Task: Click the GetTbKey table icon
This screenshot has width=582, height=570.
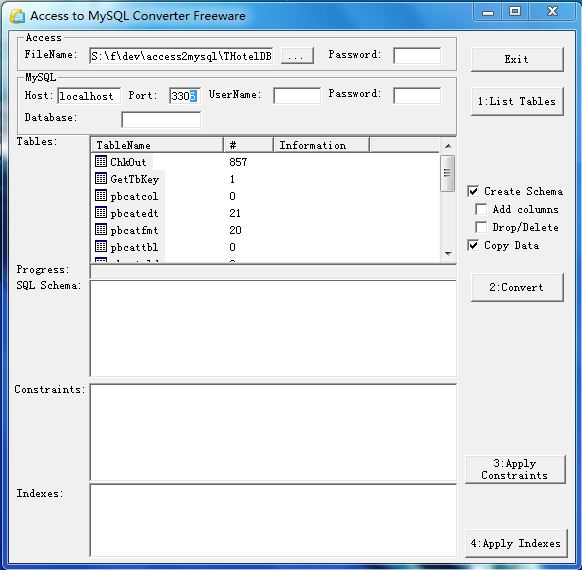Action: tap(101, 178)
